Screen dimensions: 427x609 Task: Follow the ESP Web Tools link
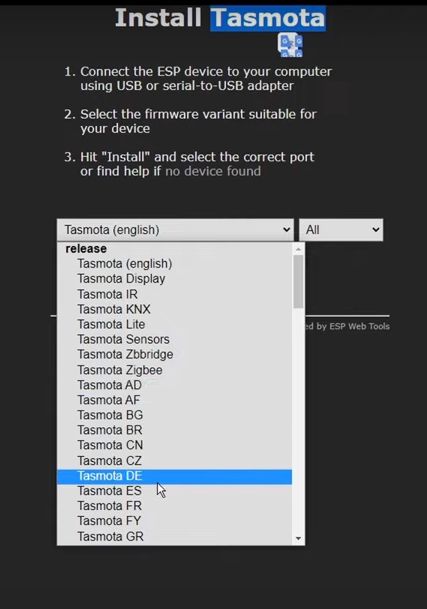pyautogui.click(x=359, y=326)
